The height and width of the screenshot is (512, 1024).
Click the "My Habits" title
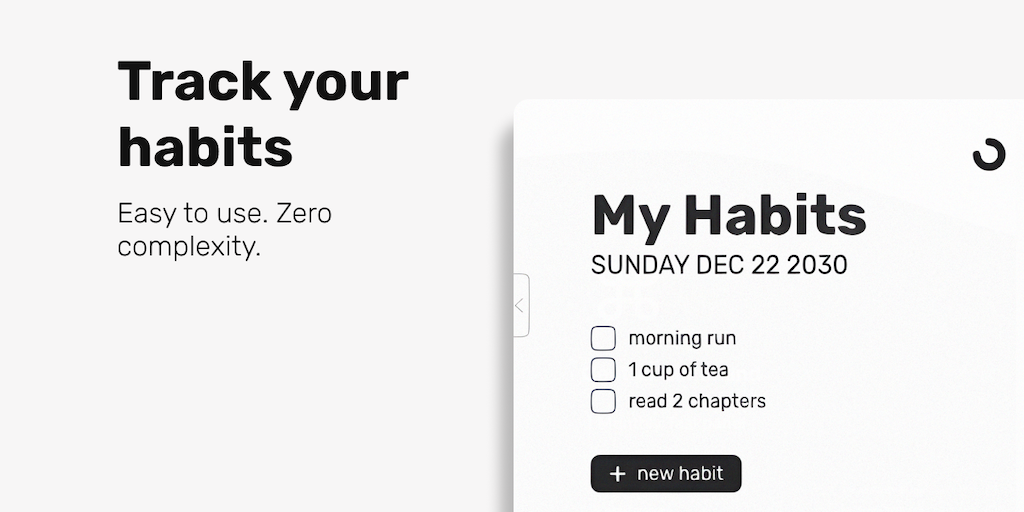click(728, 215)
